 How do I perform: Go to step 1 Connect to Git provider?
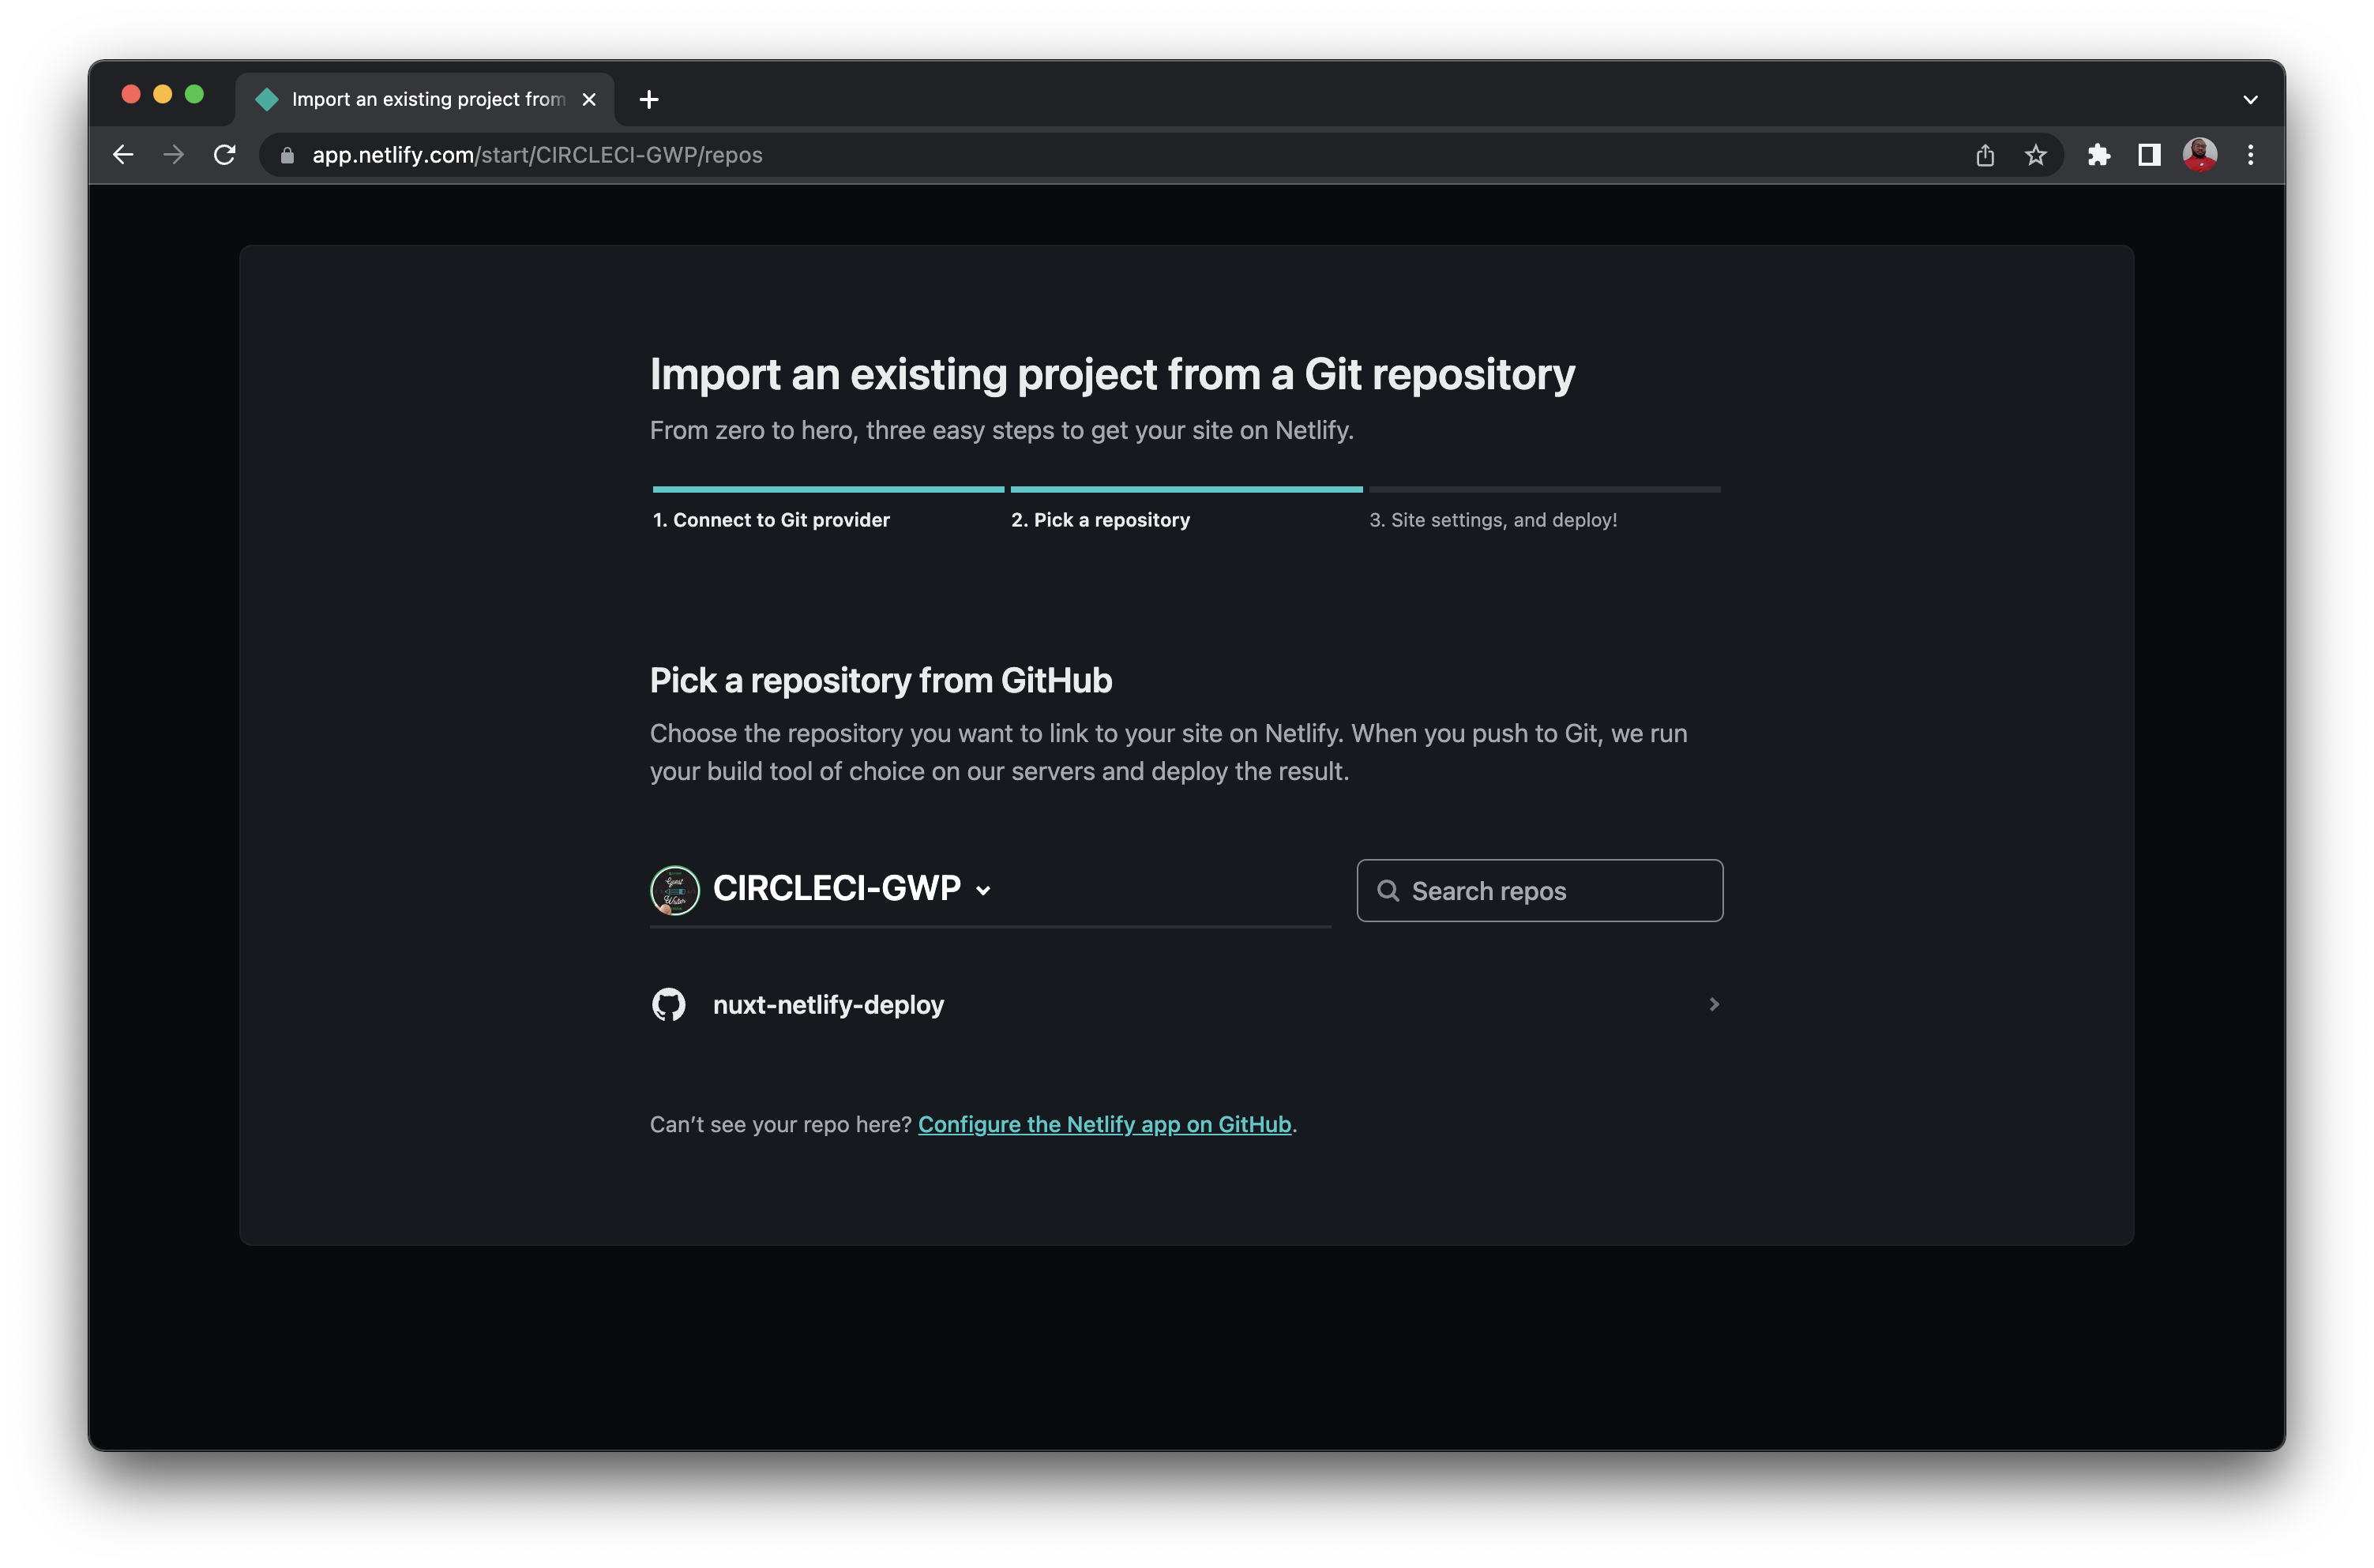point(771,520)
